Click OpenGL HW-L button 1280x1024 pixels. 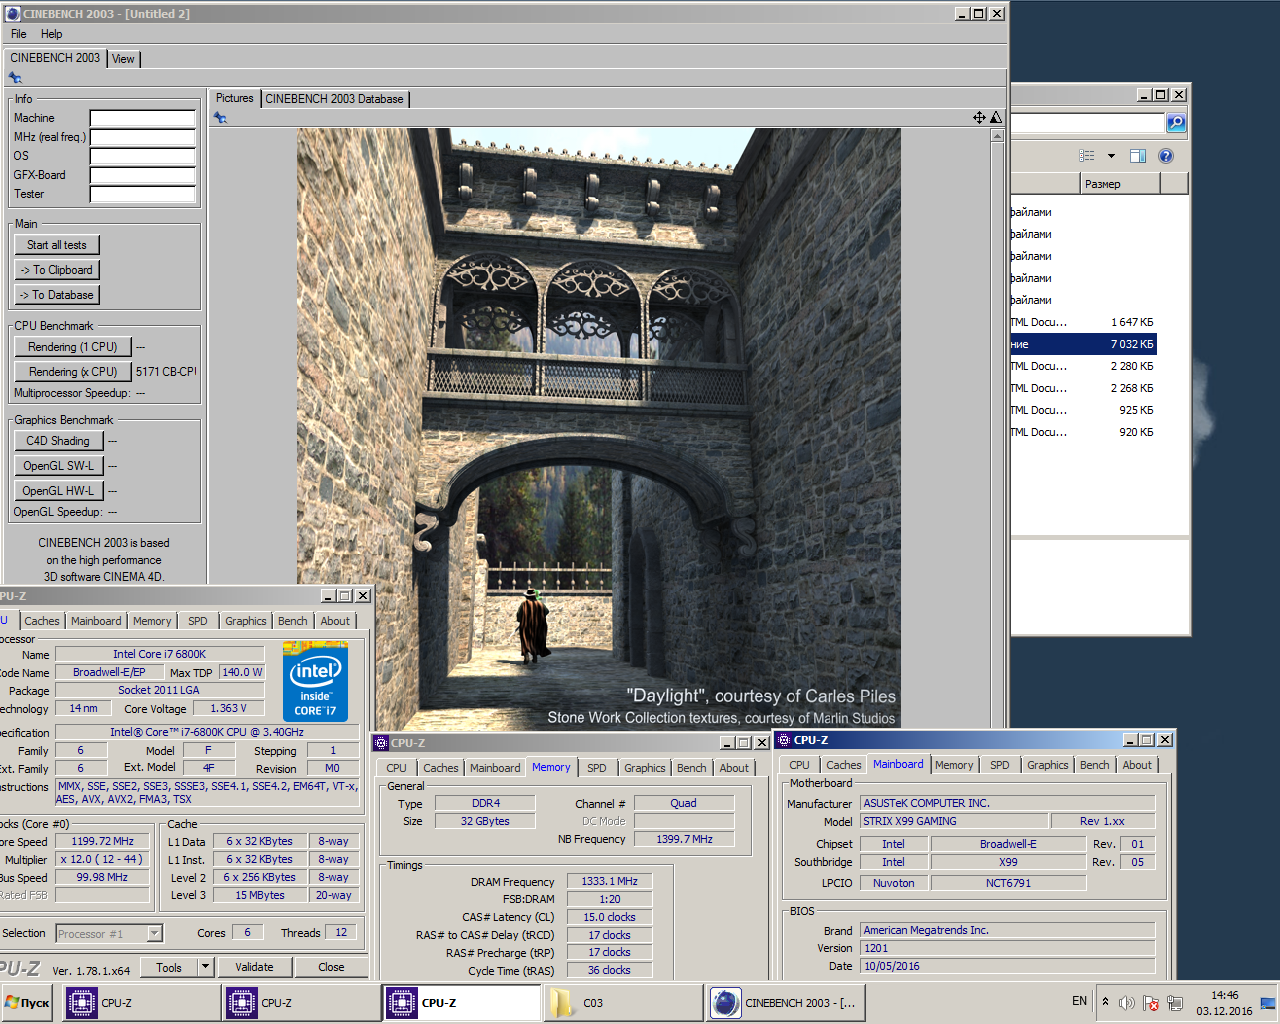point(58,491)
